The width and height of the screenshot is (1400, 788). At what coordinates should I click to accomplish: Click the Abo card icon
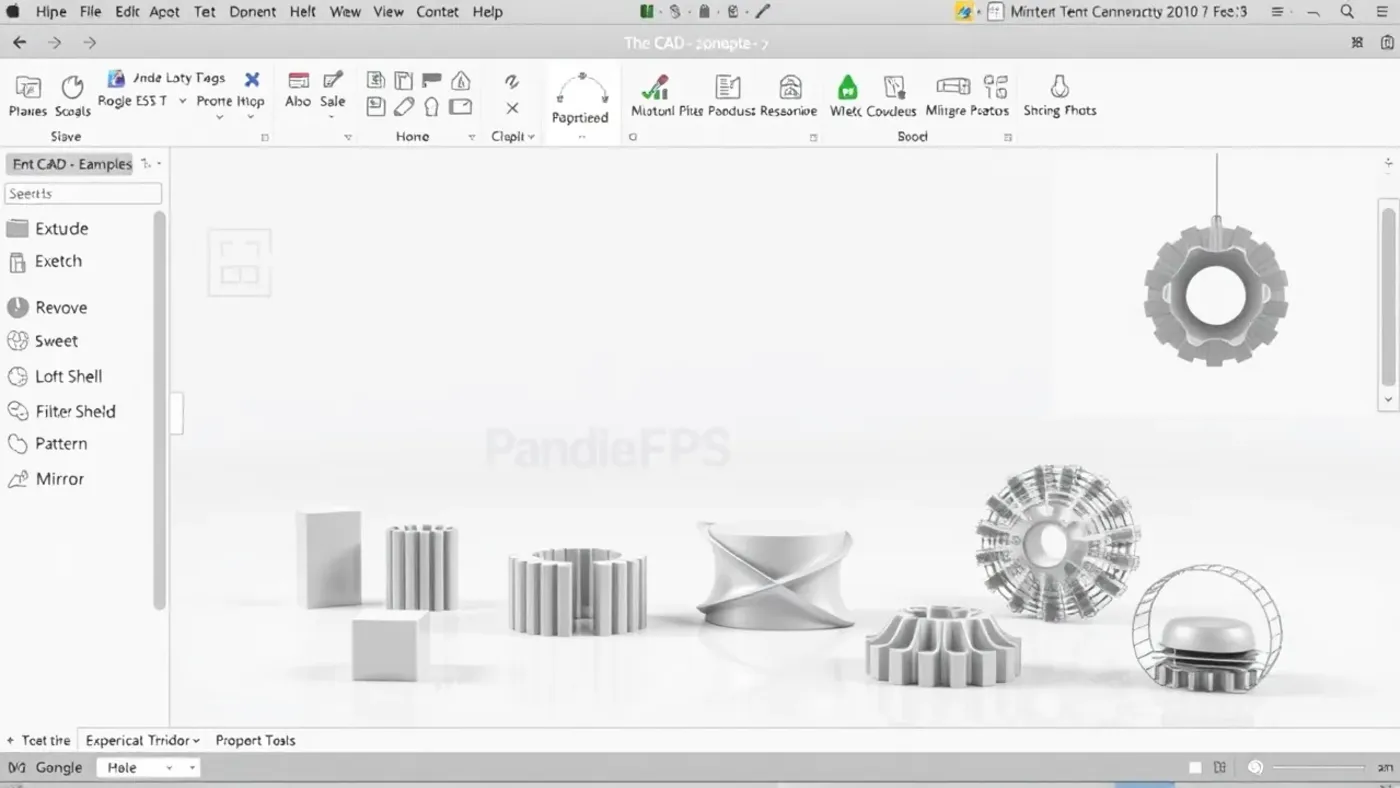tap(298, 81)
